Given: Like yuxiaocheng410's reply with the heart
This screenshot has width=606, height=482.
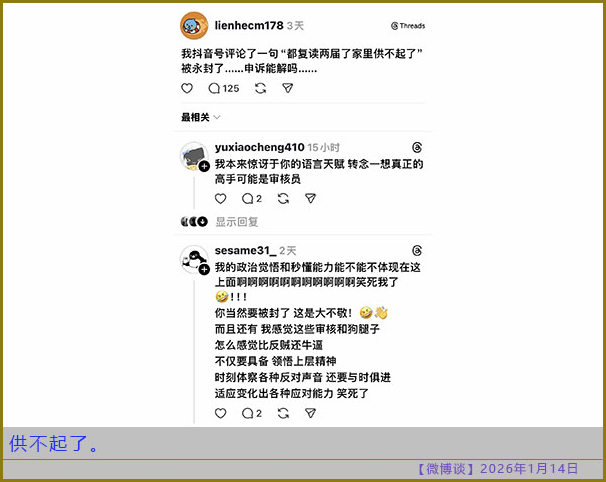Looking at the screenshot, I should point(220,199).
